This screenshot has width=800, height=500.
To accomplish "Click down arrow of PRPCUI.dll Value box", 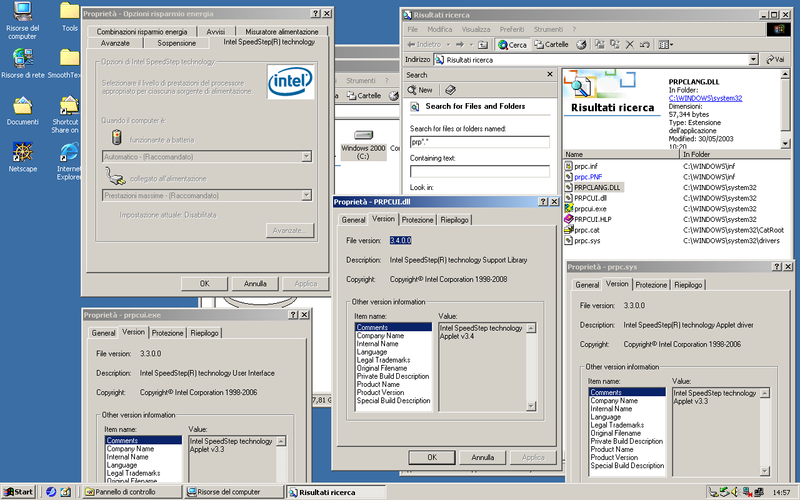I will (531, 406).
